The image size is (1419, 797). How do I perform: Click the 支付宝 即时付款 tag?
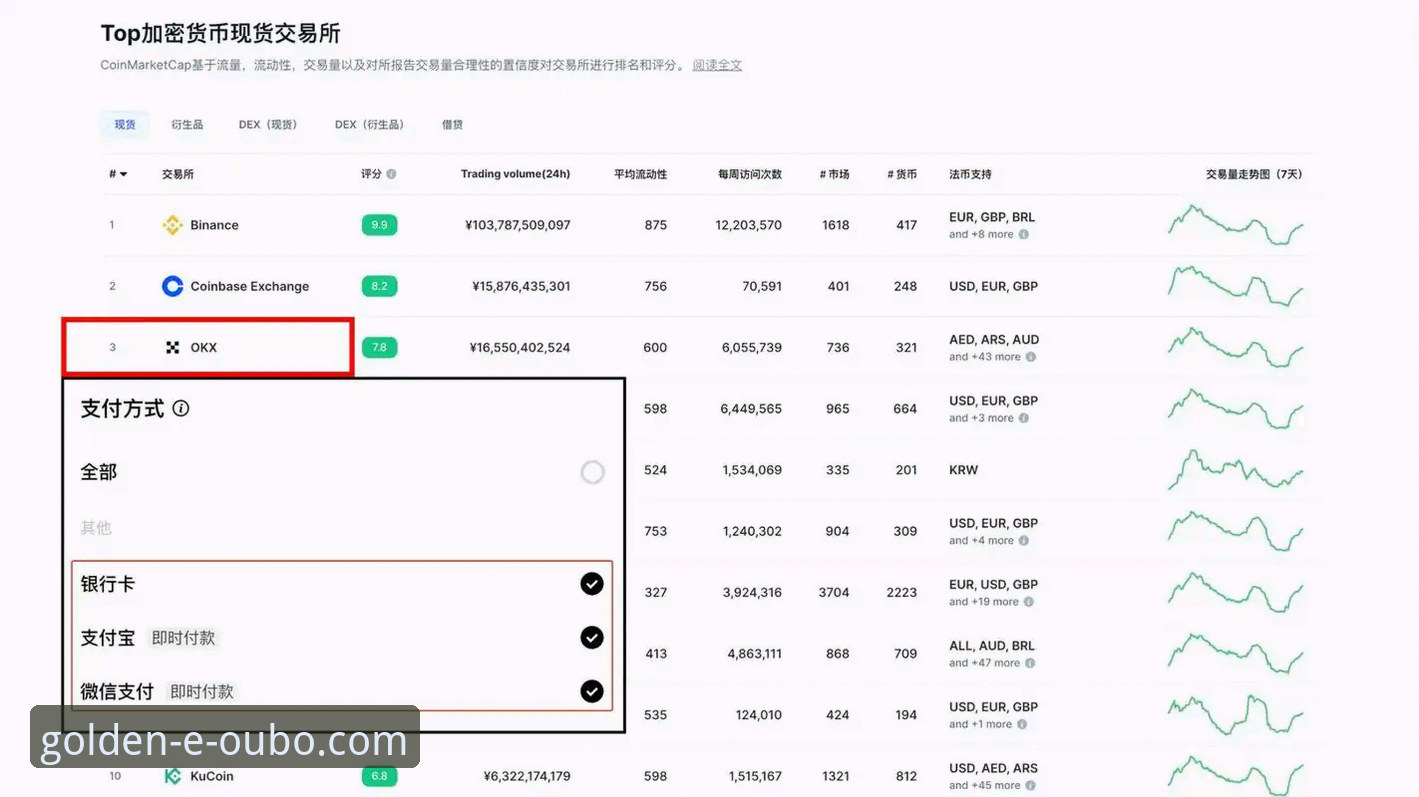(183, 637)
